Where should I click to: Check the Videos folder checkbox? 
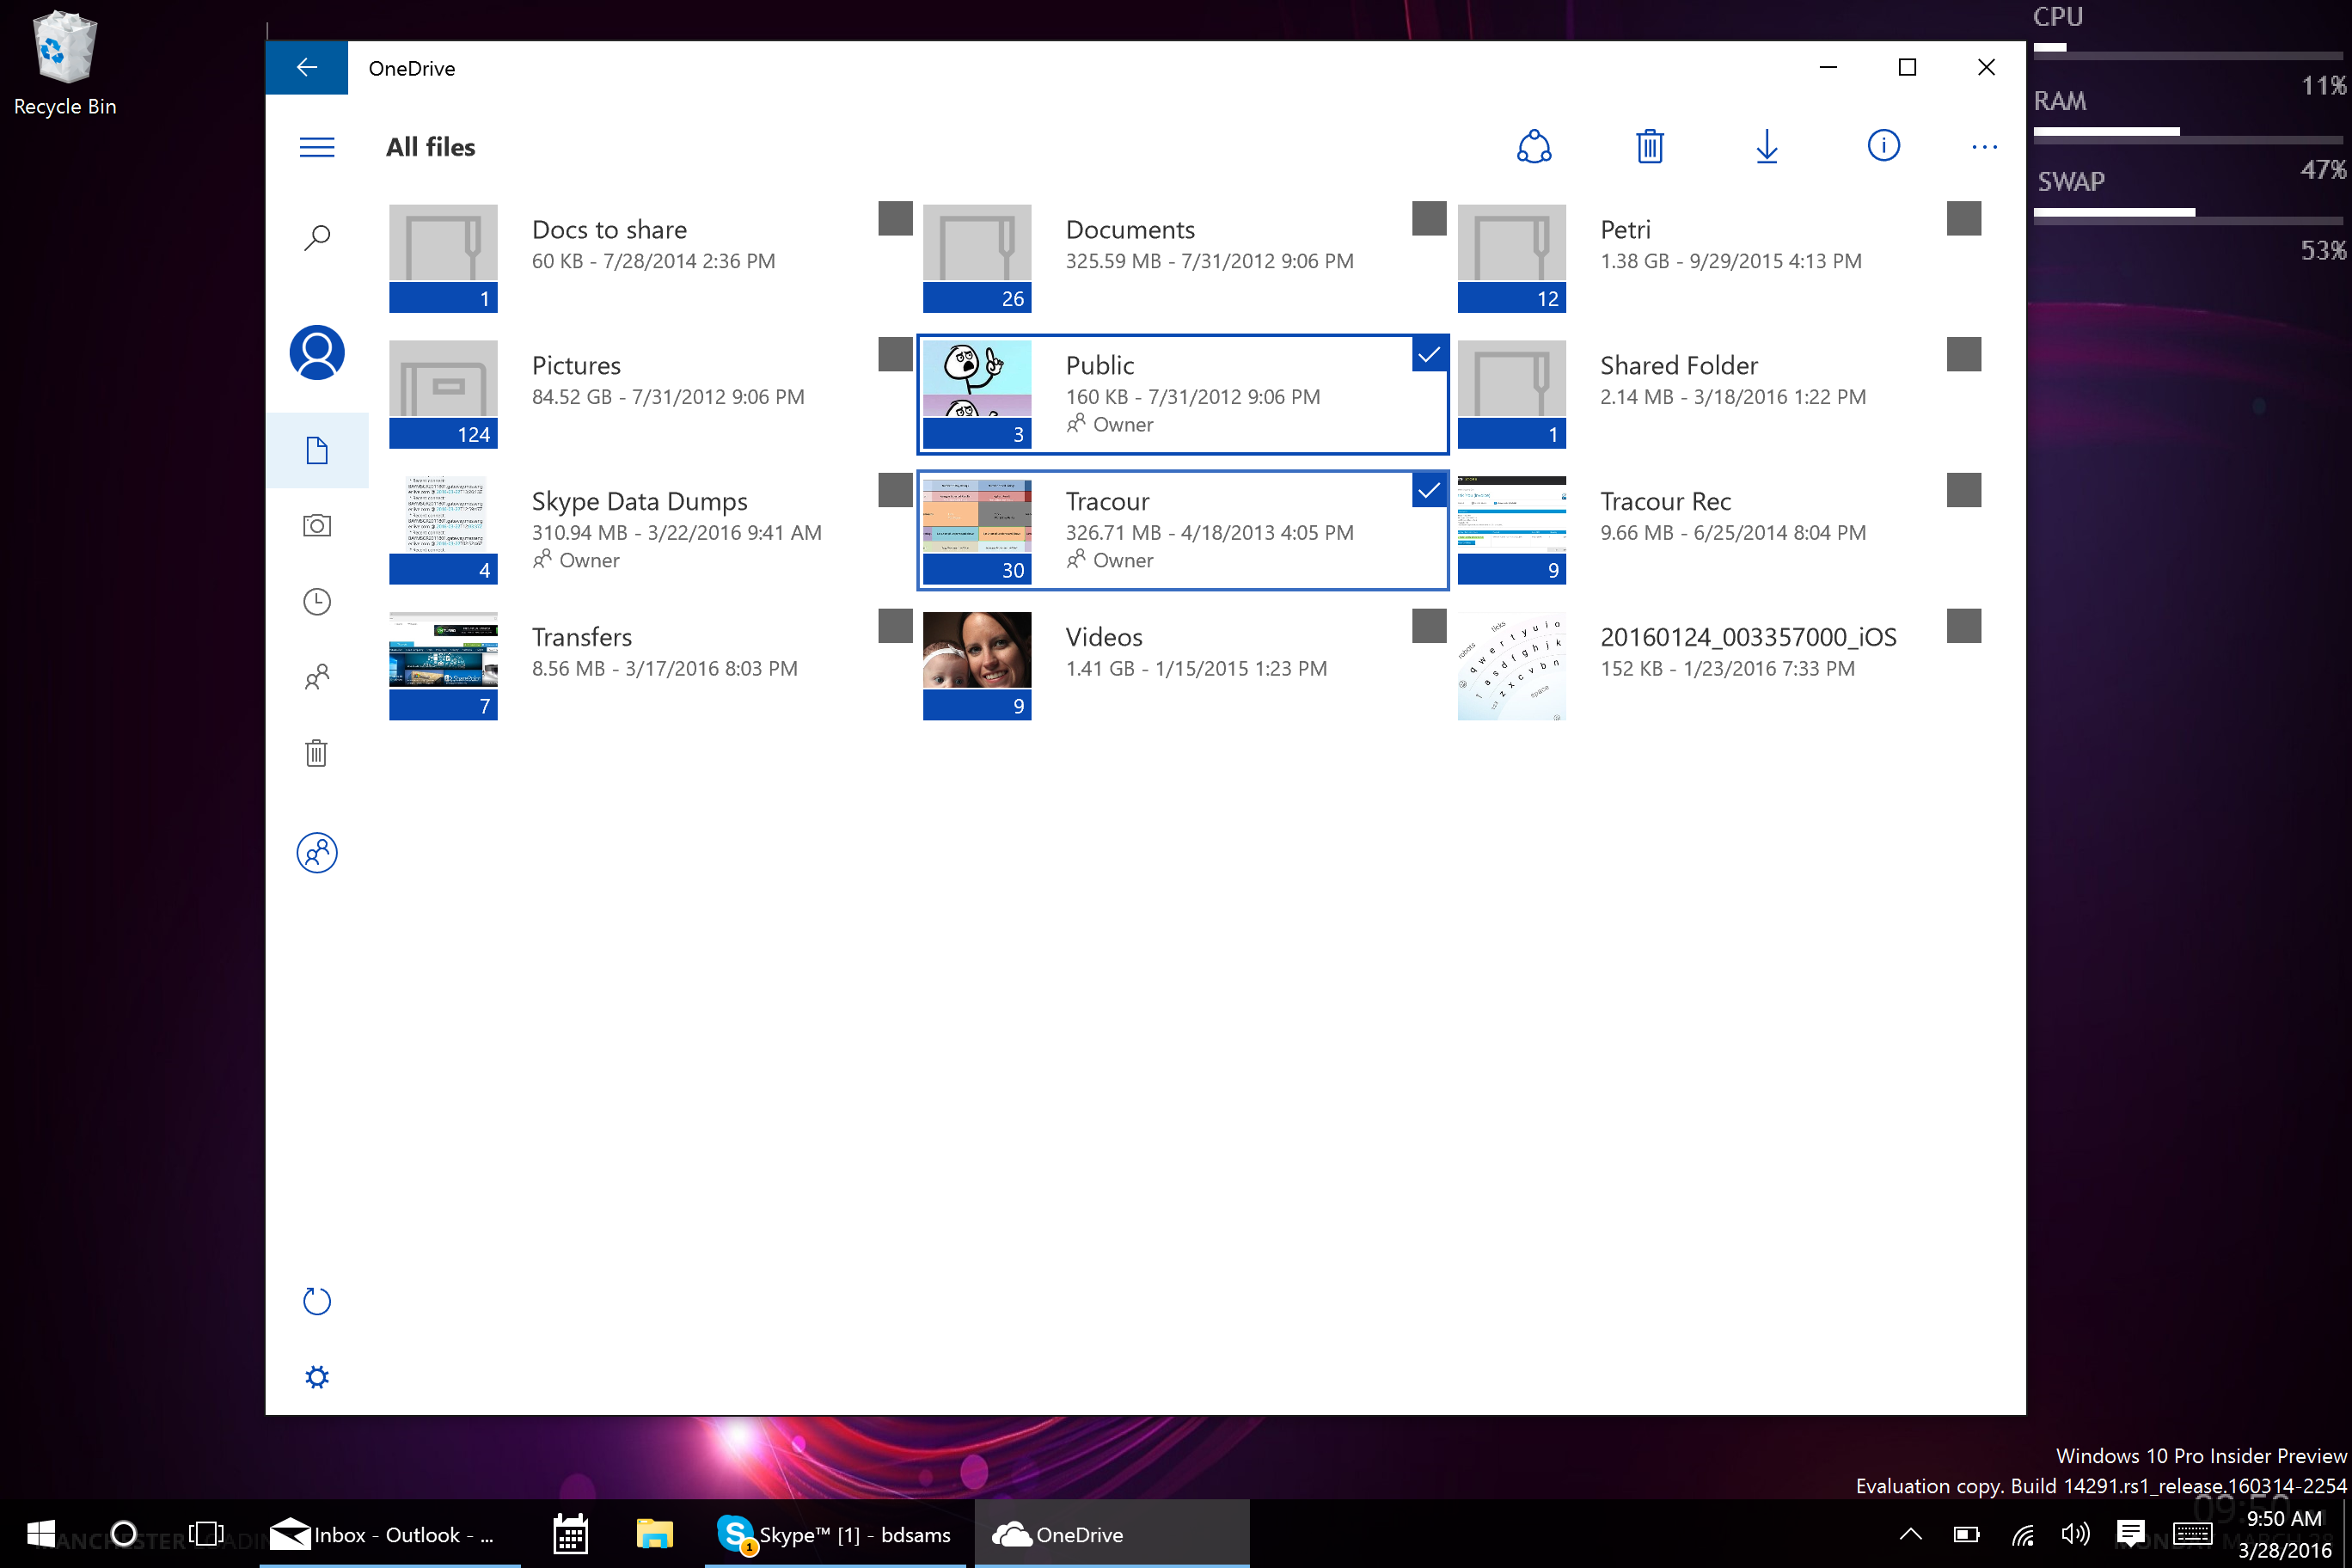click(x=1429, y=626)
